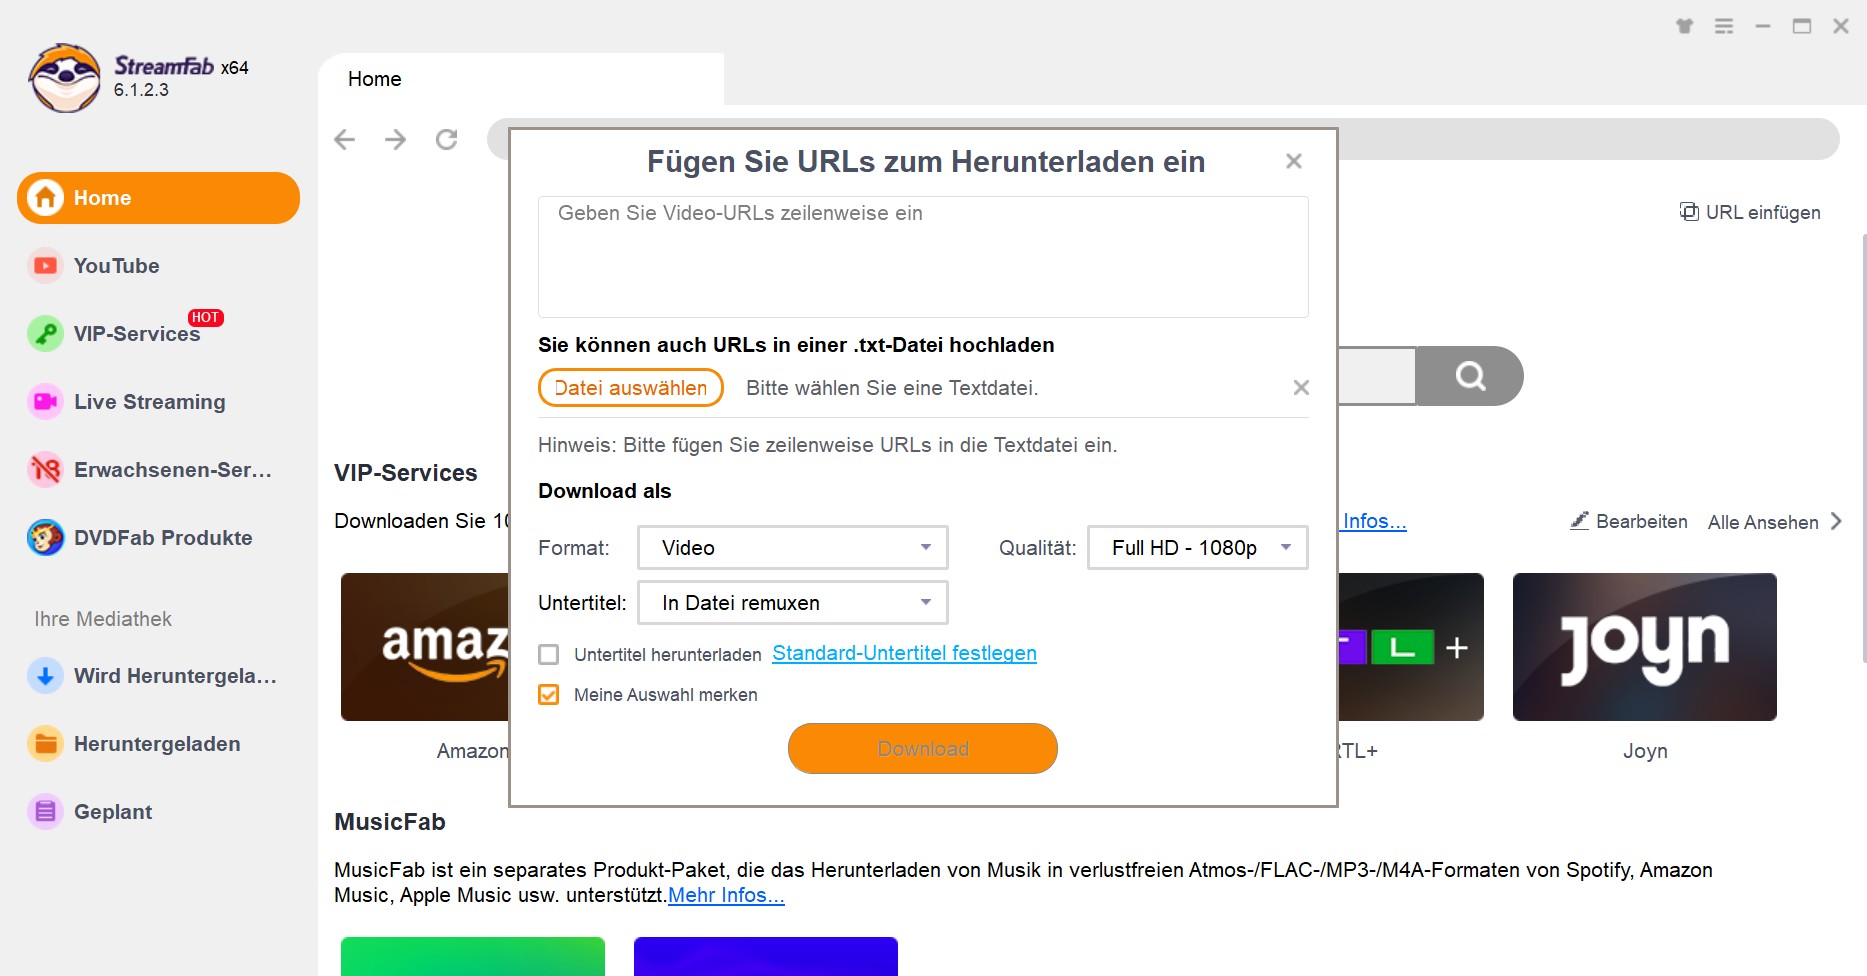Click the orange Download button
This screenshot has height=976, width=1867.
923,749
